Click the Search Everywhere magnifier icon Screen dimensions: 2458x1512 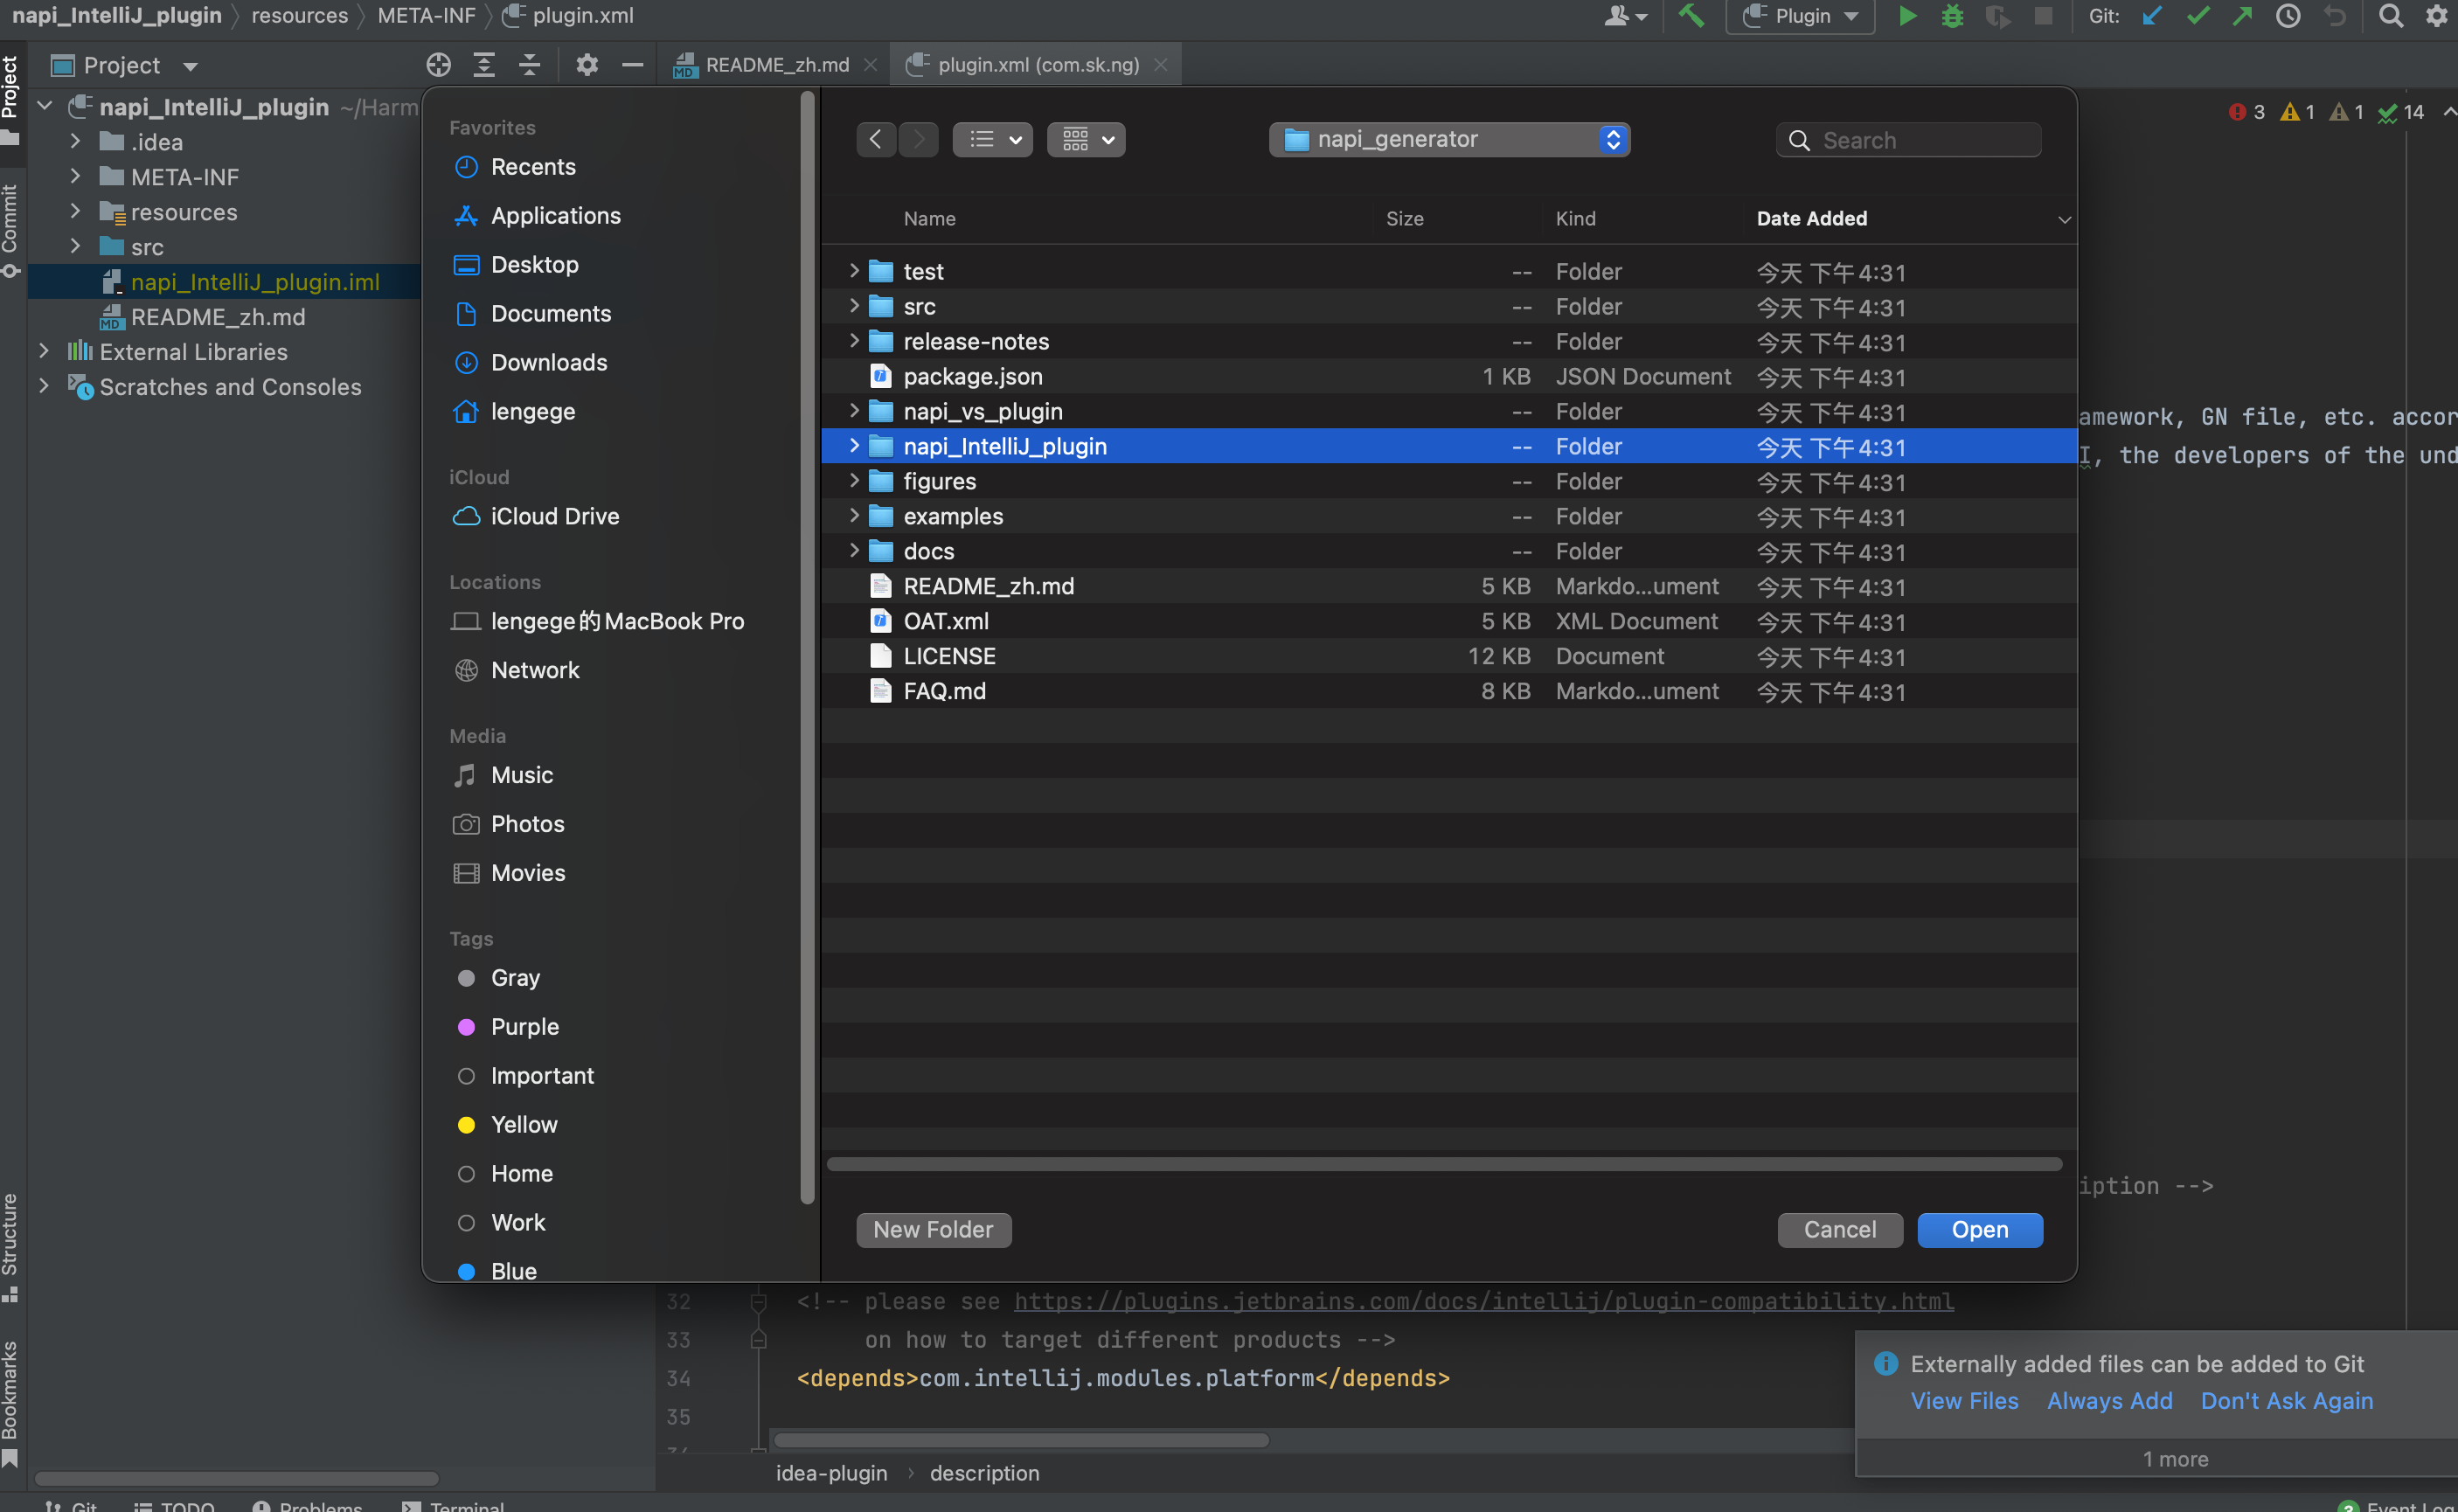pyautogui.click(x=2390, y=16)
